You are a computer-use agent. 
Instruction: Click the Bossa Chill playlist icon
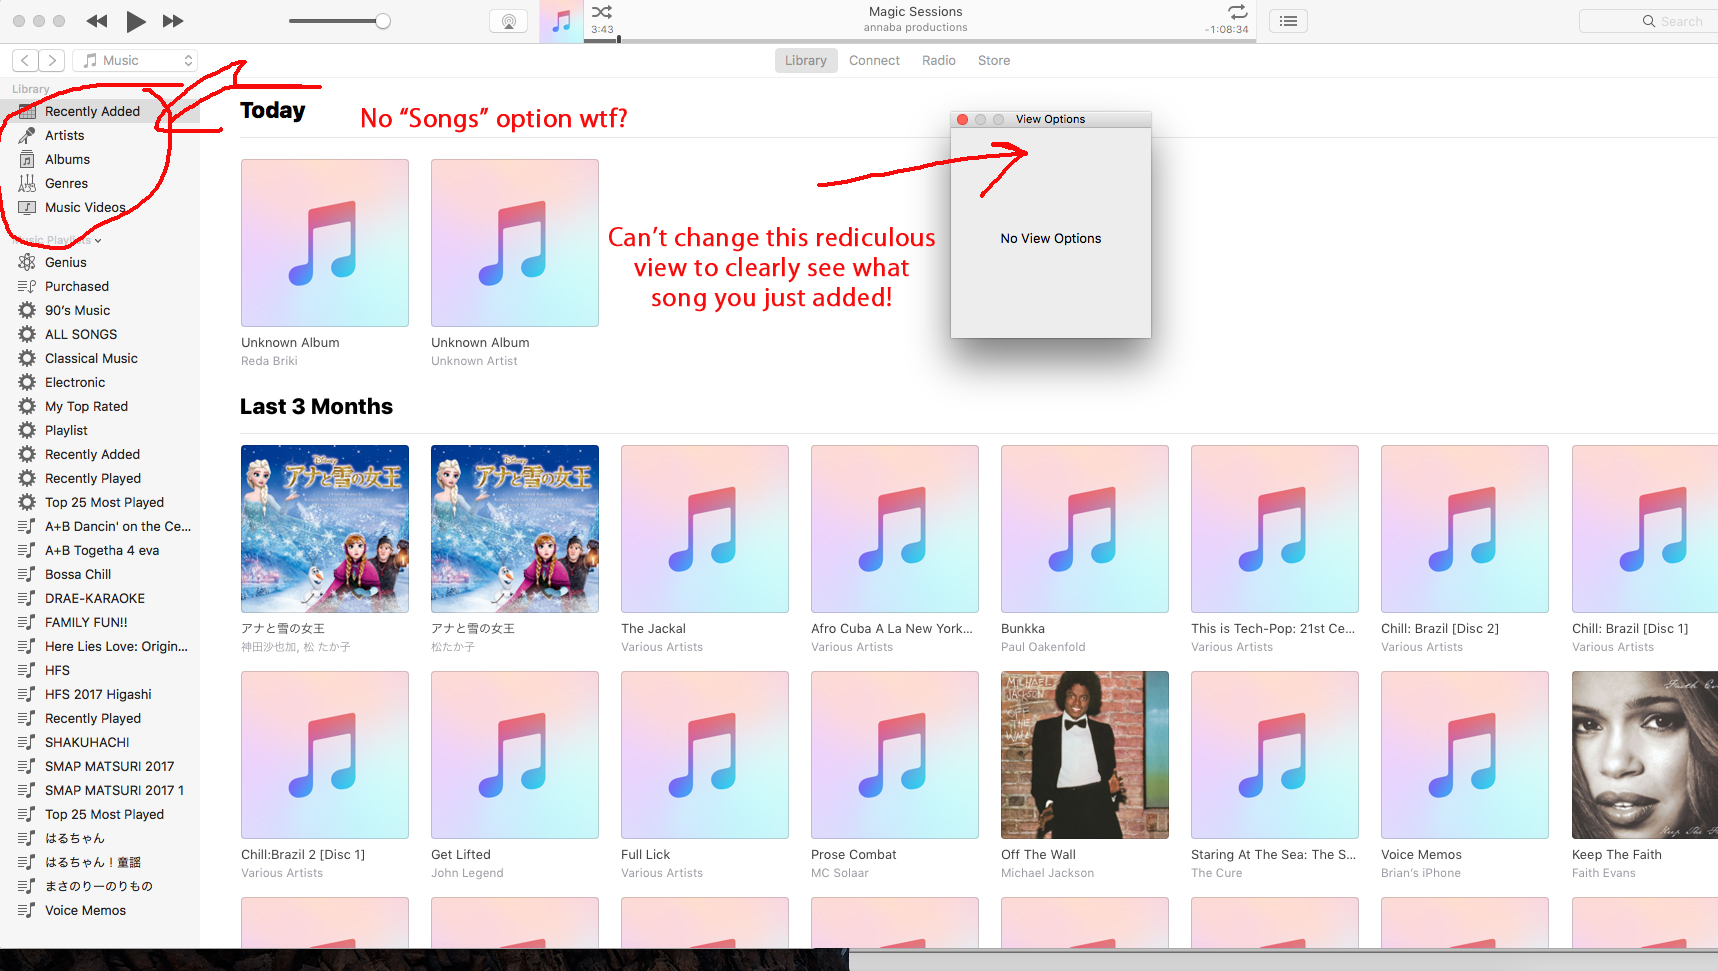pos(27,574)
